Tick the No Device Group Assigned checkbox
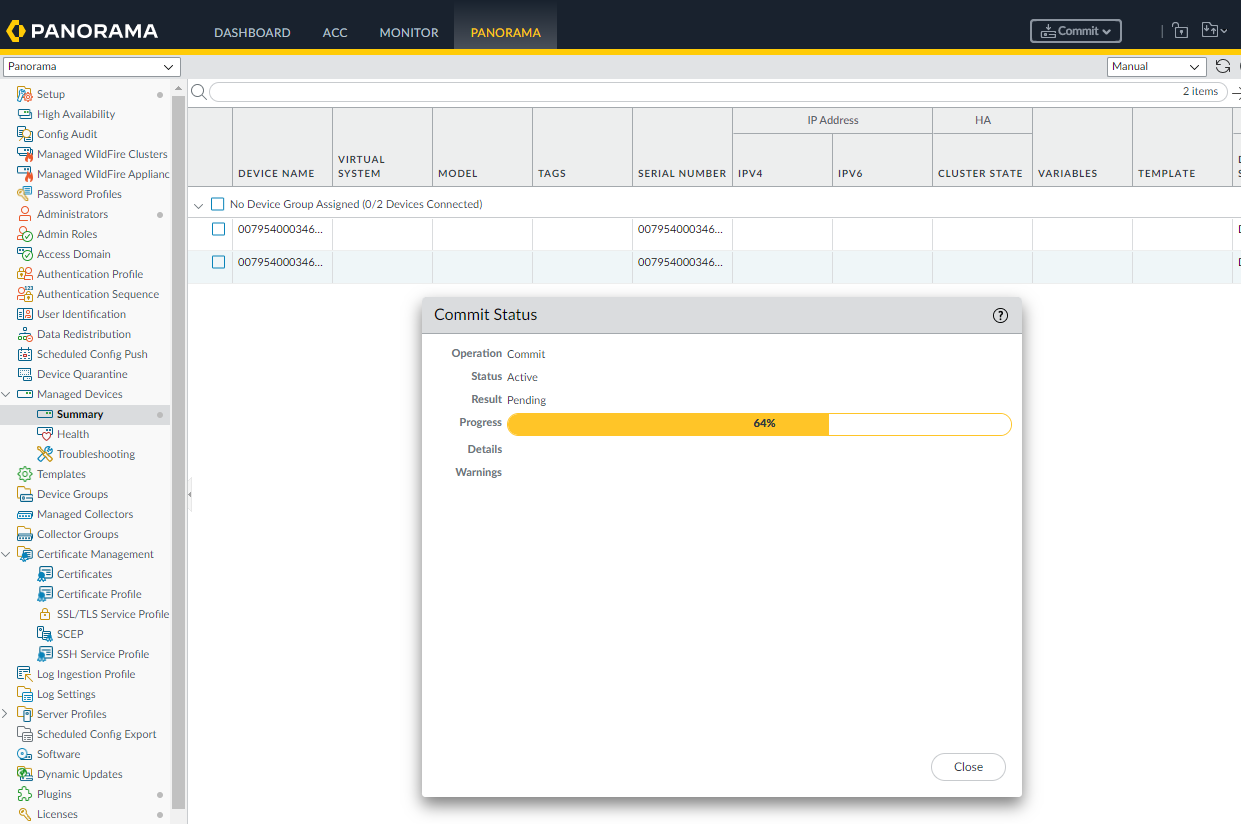 point(217,204)
